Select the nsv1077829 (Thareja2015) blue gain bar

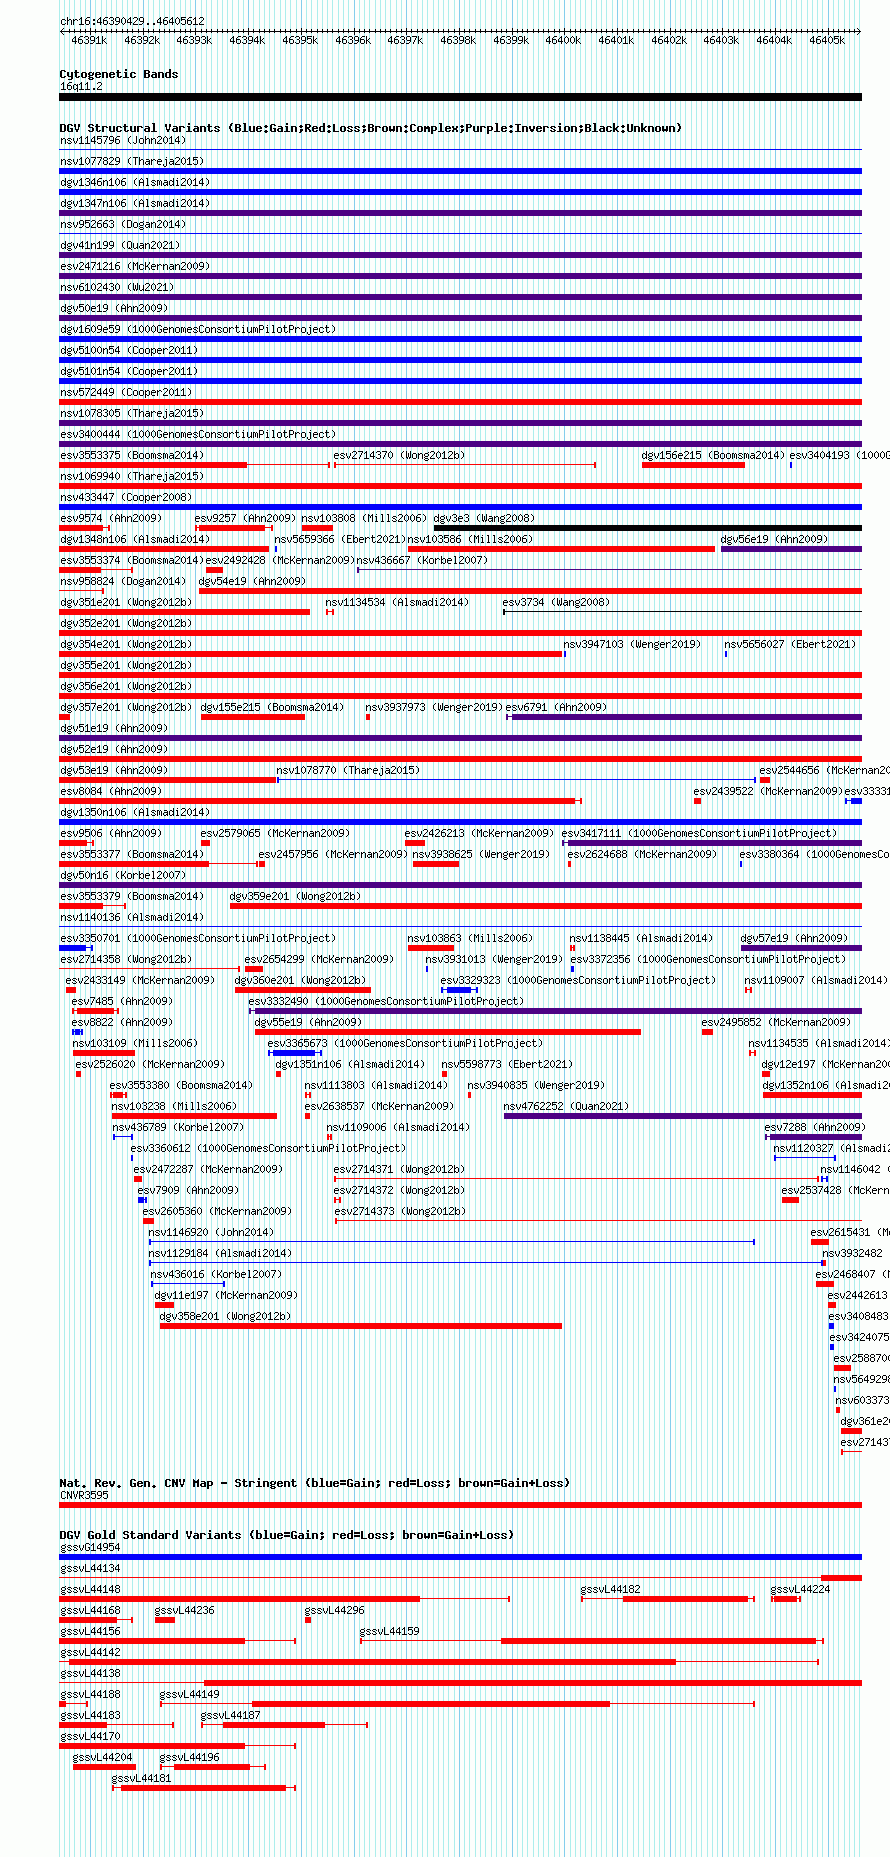click(x=460, y=171)
